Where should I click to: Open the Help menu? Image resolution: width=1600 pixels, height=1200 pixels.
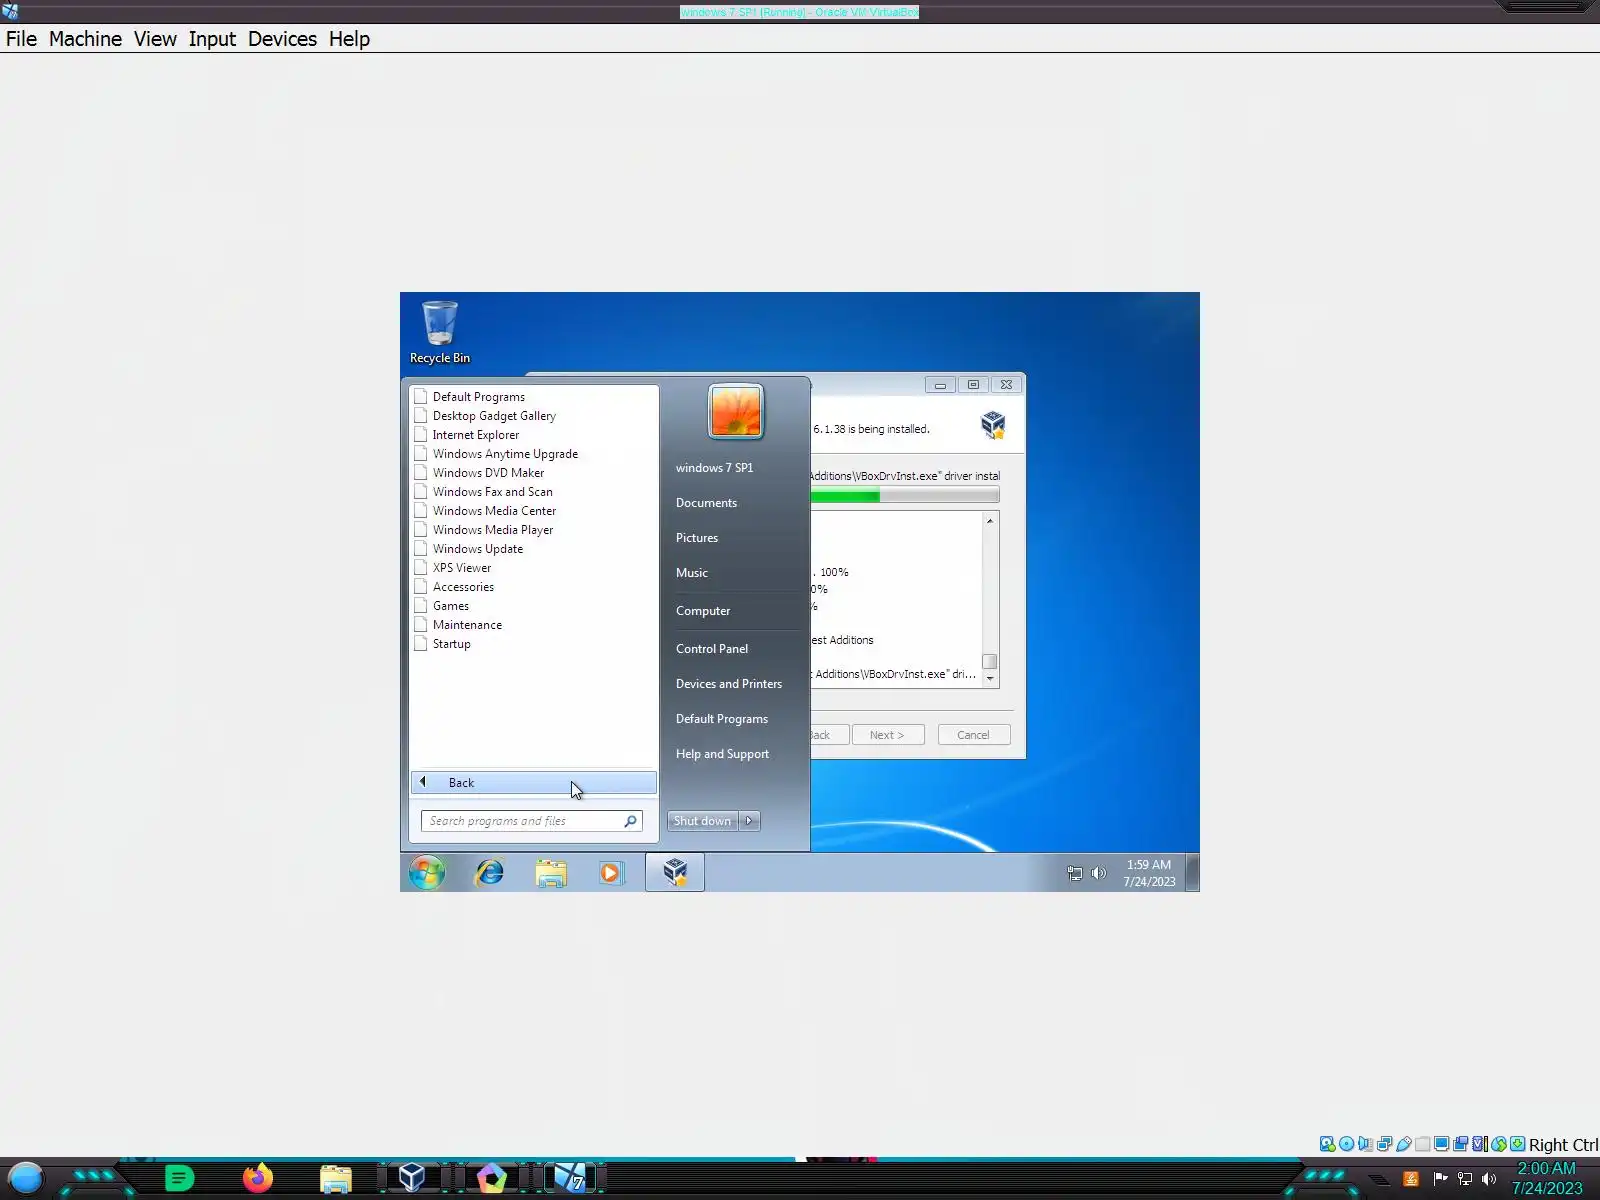click(x=349, y=39)
